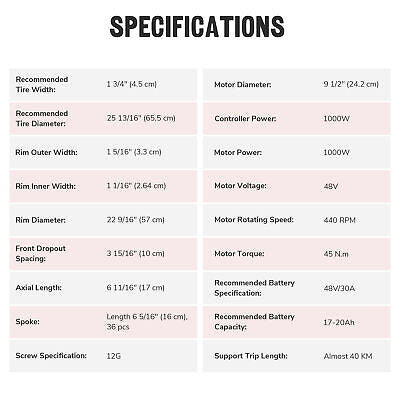Click the Motor Voltage 48V value
The image size is (400, 400).
pyautogui.click(x=331, y=186)
